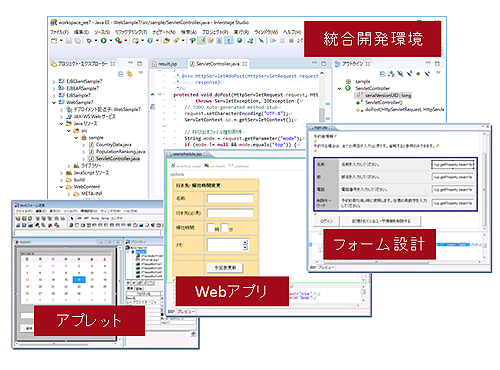This screenshot has width=500, height=370.
Task: Click the 名前 bean property field in login.jsp
Action: (453, 164)
